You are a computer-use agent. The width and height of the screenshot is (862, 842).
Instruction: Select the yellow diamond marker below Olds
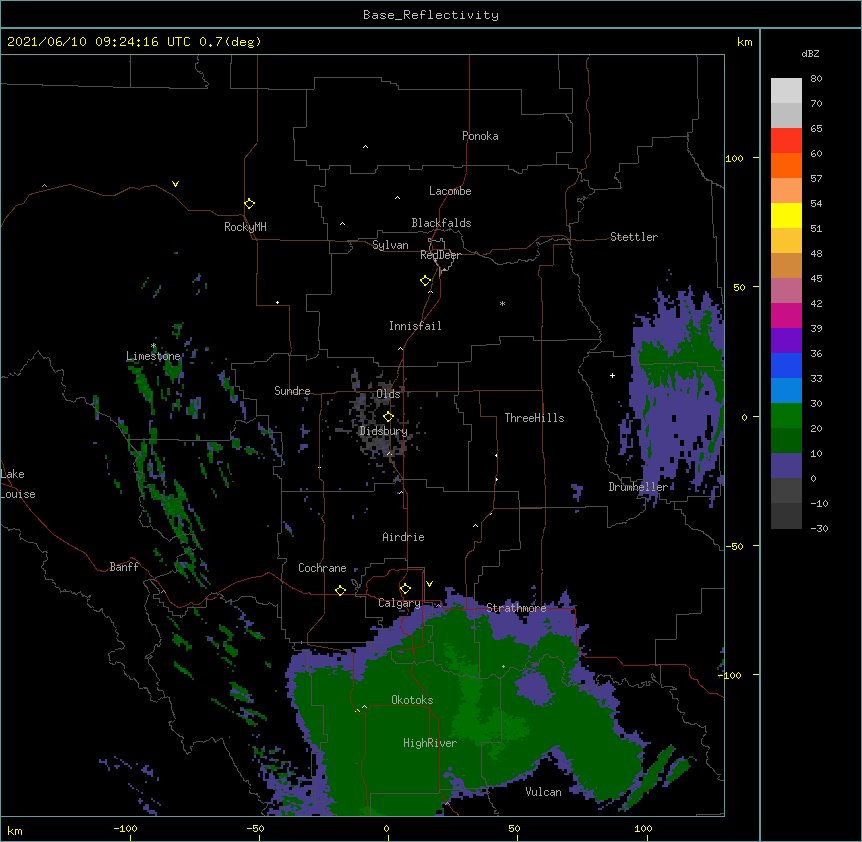pos(388,416)
